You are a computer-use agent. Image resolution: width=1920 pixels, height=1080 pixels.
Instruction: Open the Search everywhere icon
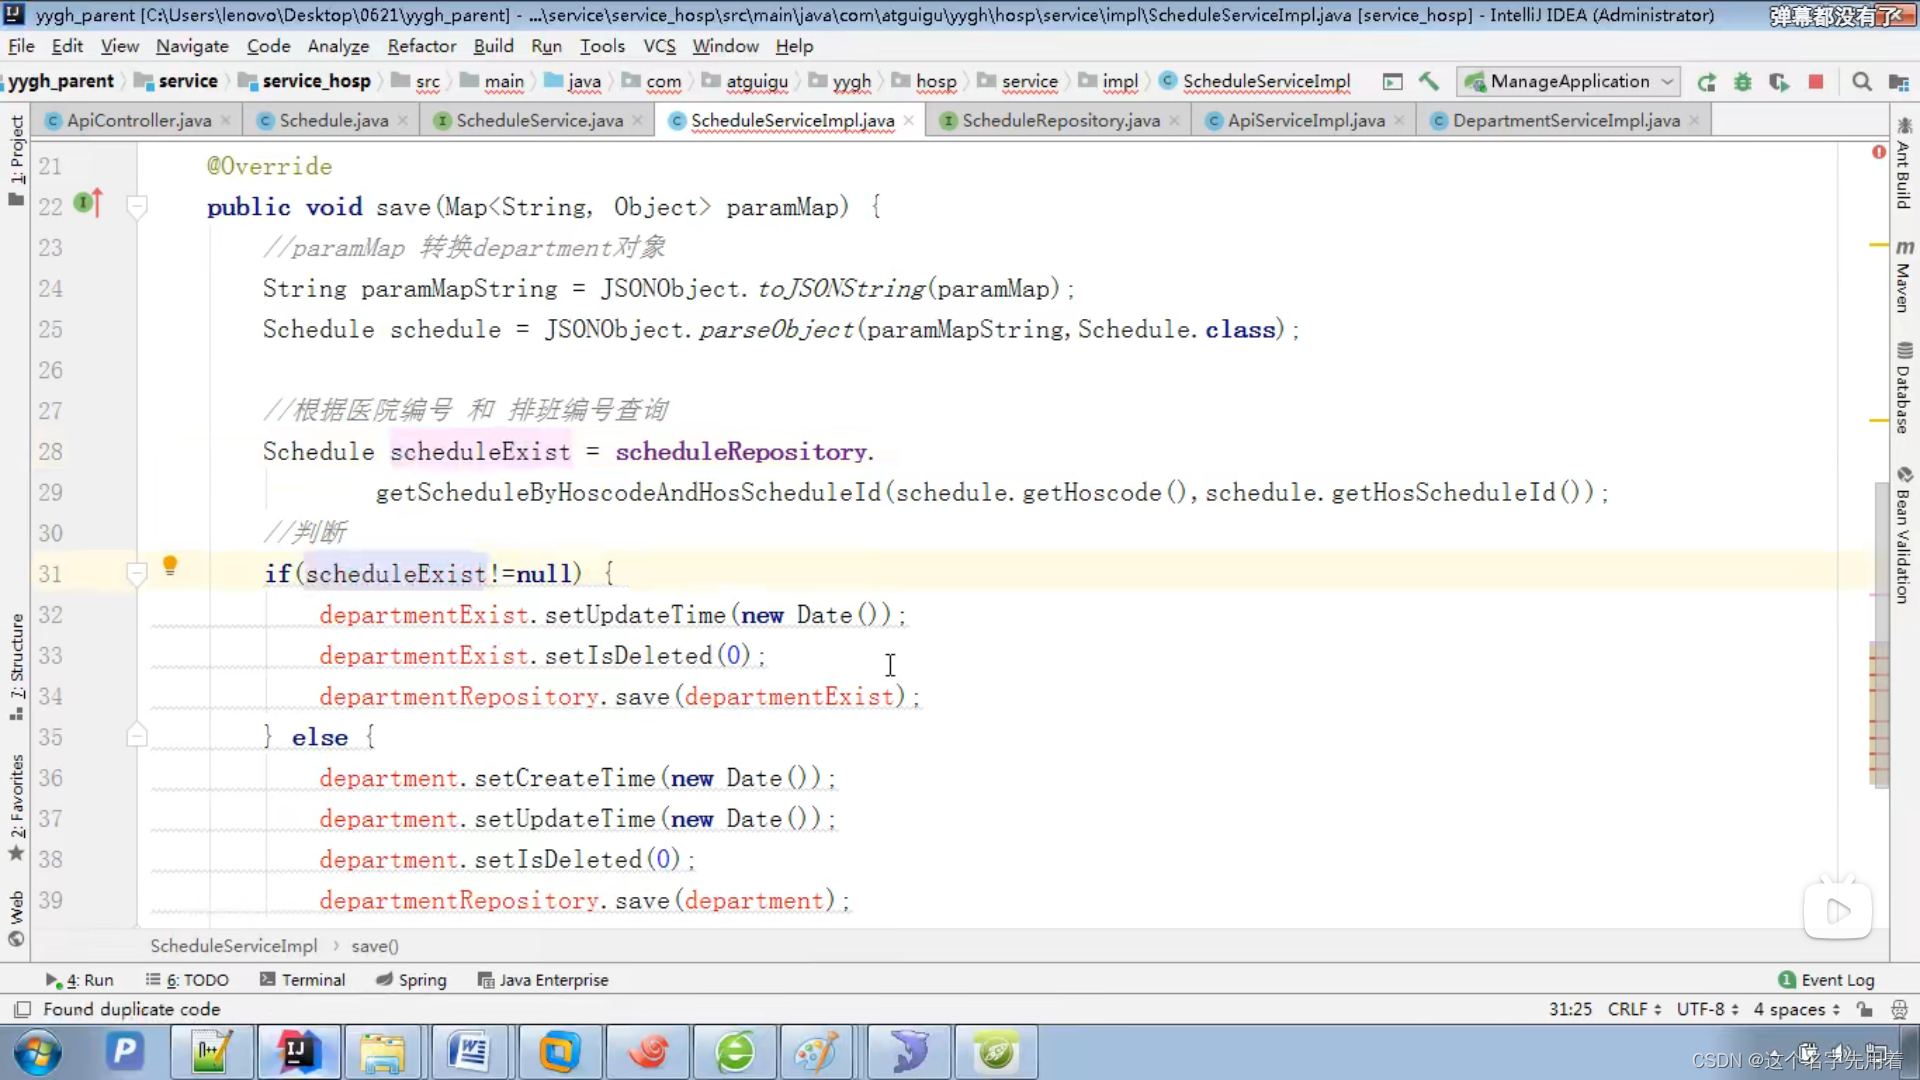[x=1865, y=82]
